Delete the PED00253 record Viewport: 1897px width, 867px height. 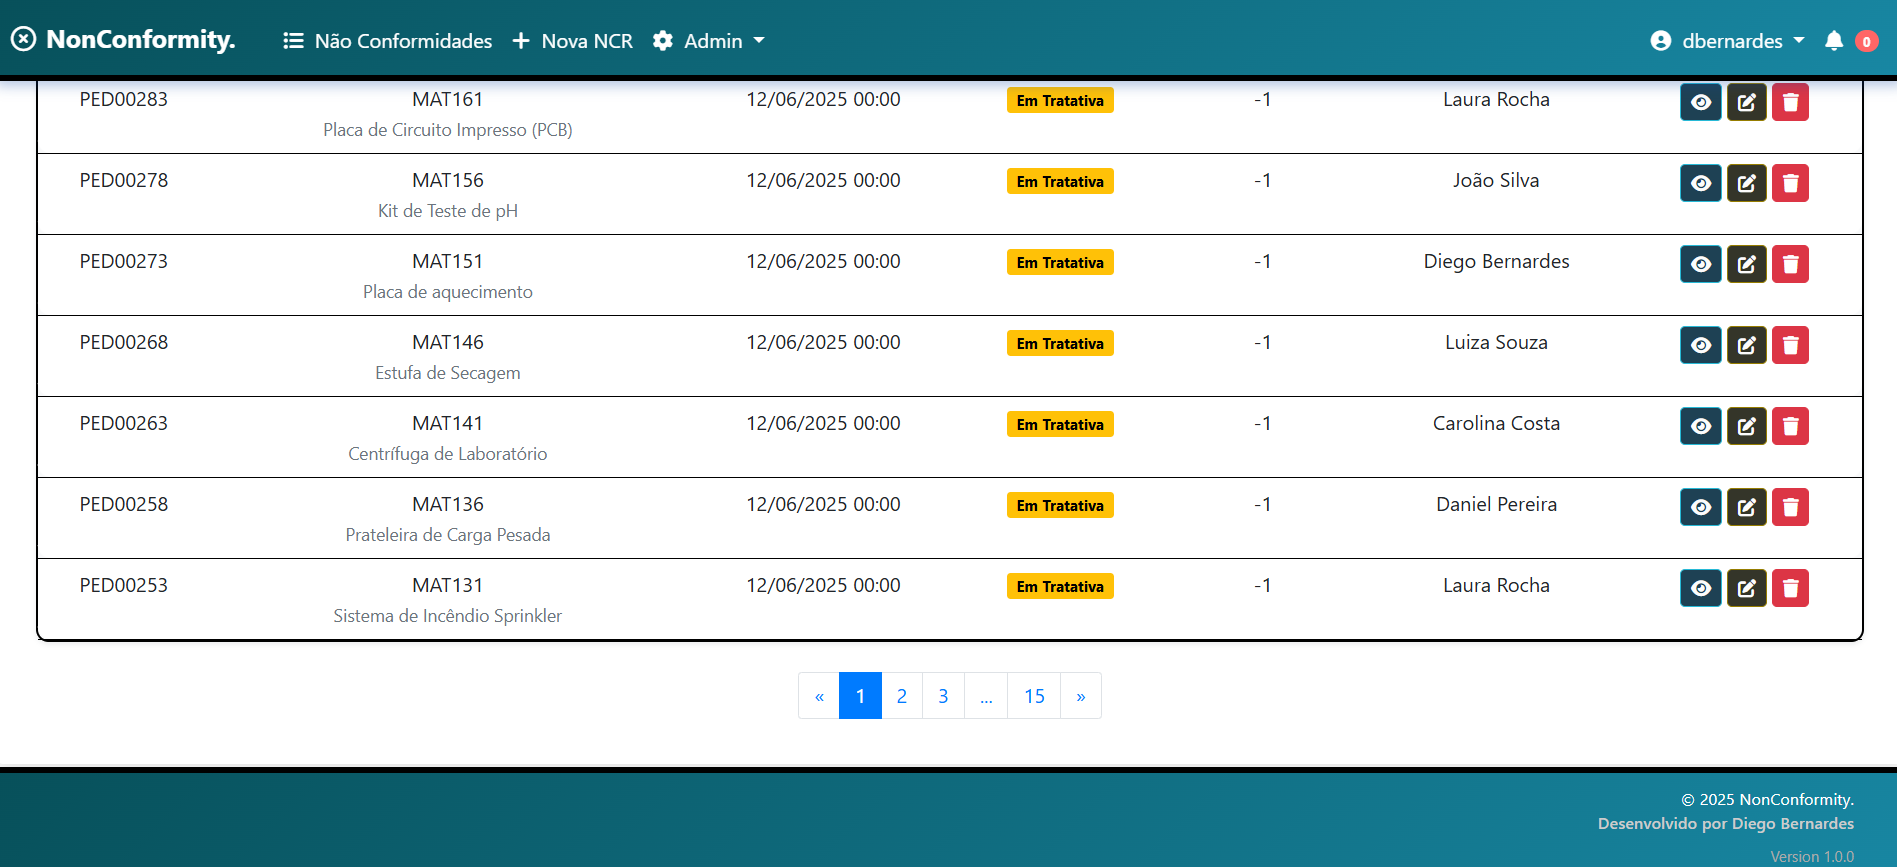[x=1790, y=588]
